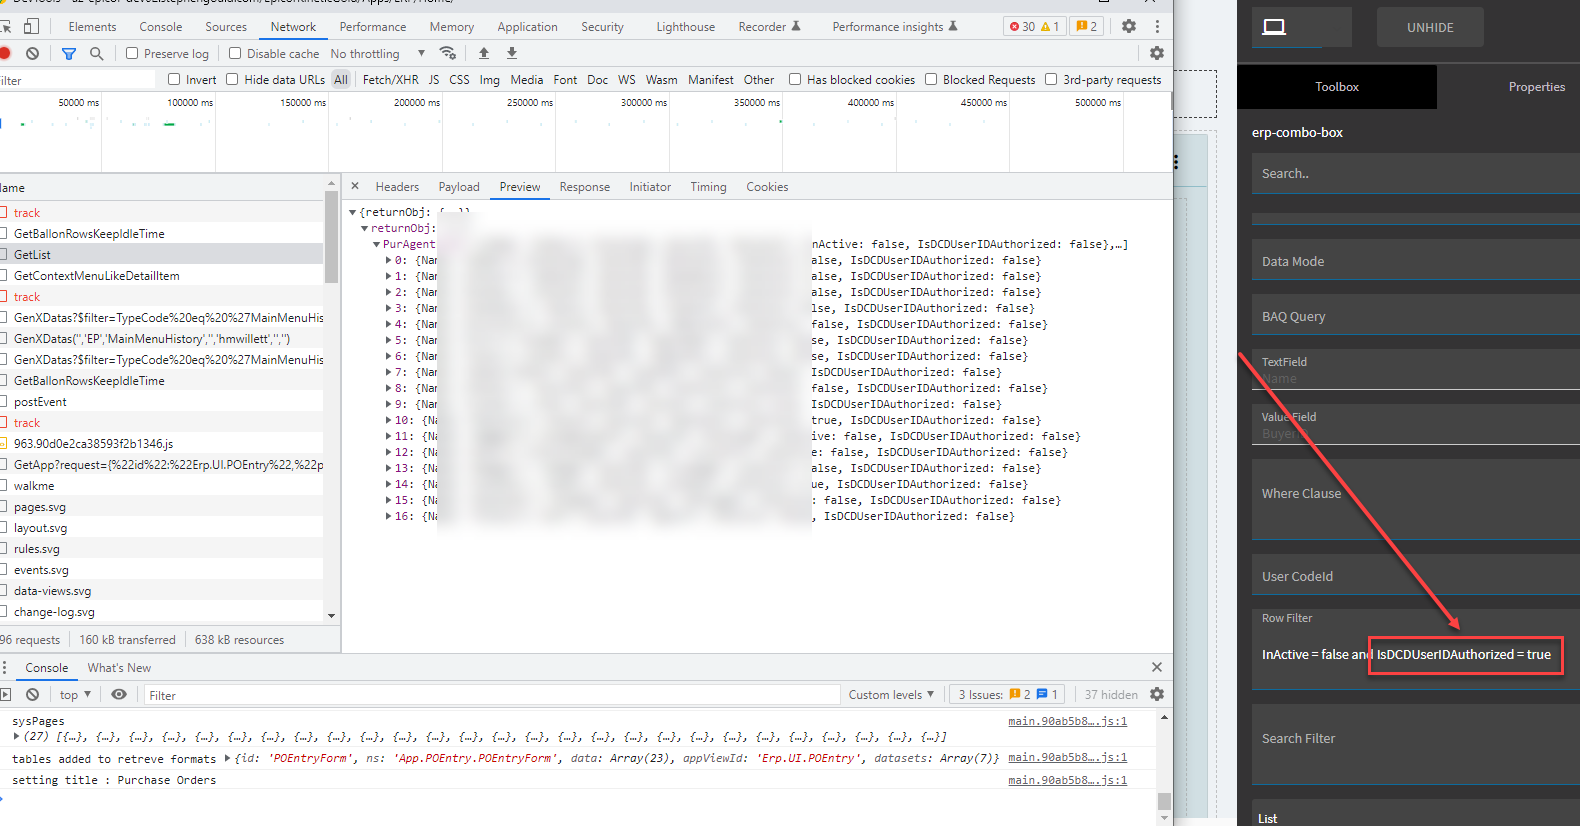This screenshot has height=826, width=1580.
Task: Expand PurAgent item 10
Action: point(389,420)
